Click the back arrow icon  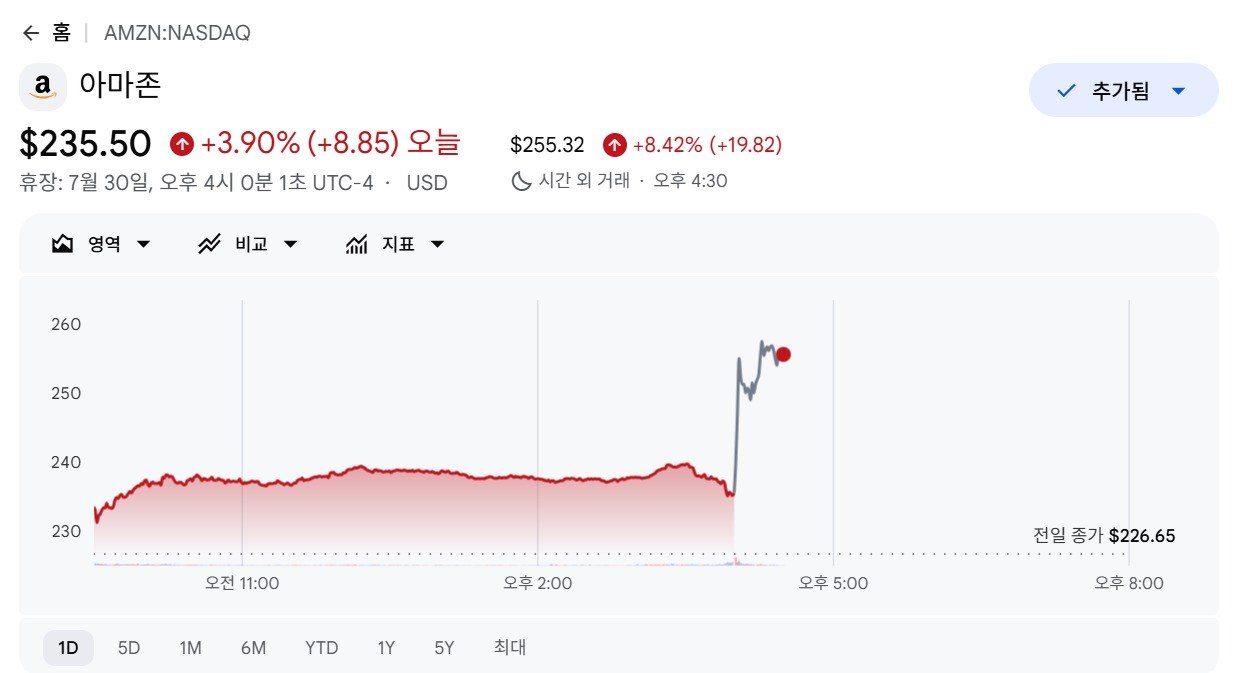pos(31,33)
